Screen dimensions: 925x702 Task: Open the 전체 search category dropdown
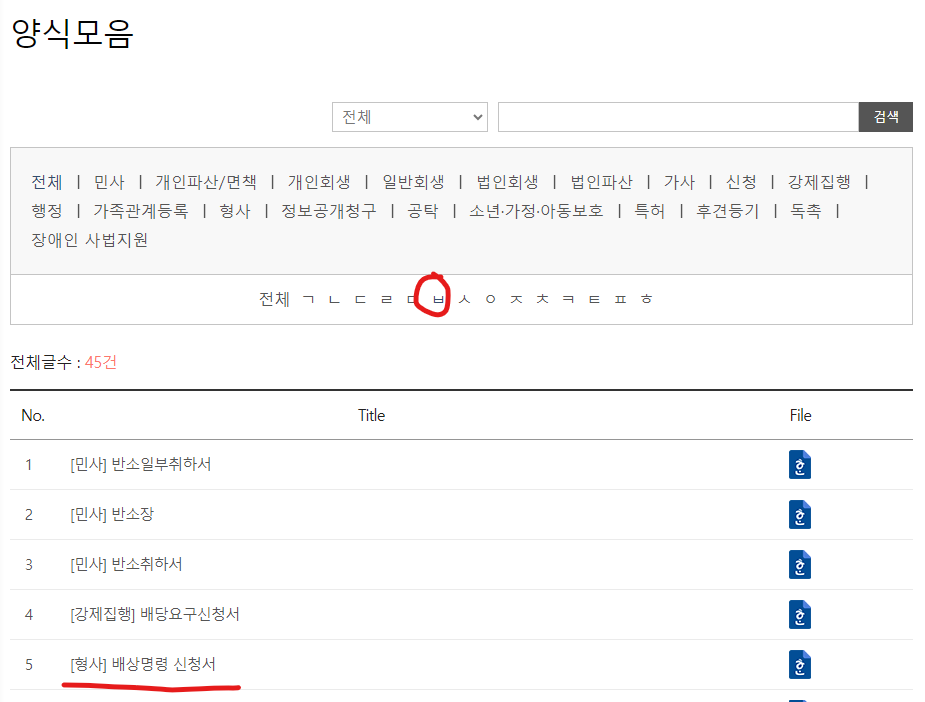pos(409,117)
